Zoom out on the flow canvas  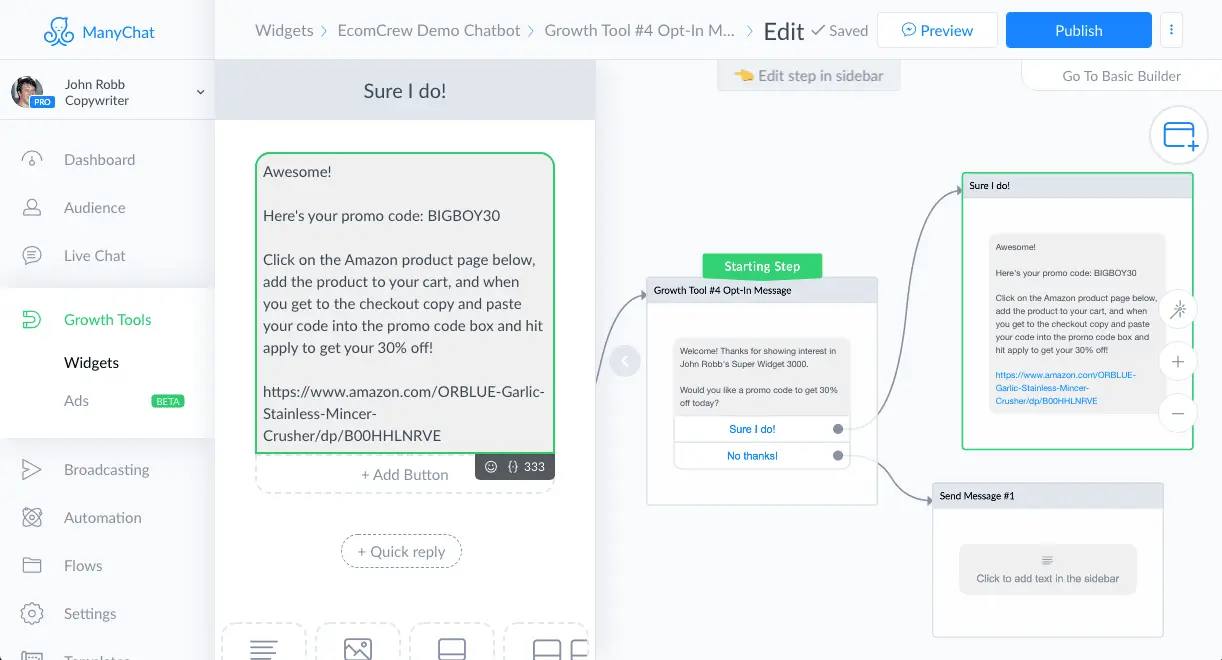[x=1178, y=413]
